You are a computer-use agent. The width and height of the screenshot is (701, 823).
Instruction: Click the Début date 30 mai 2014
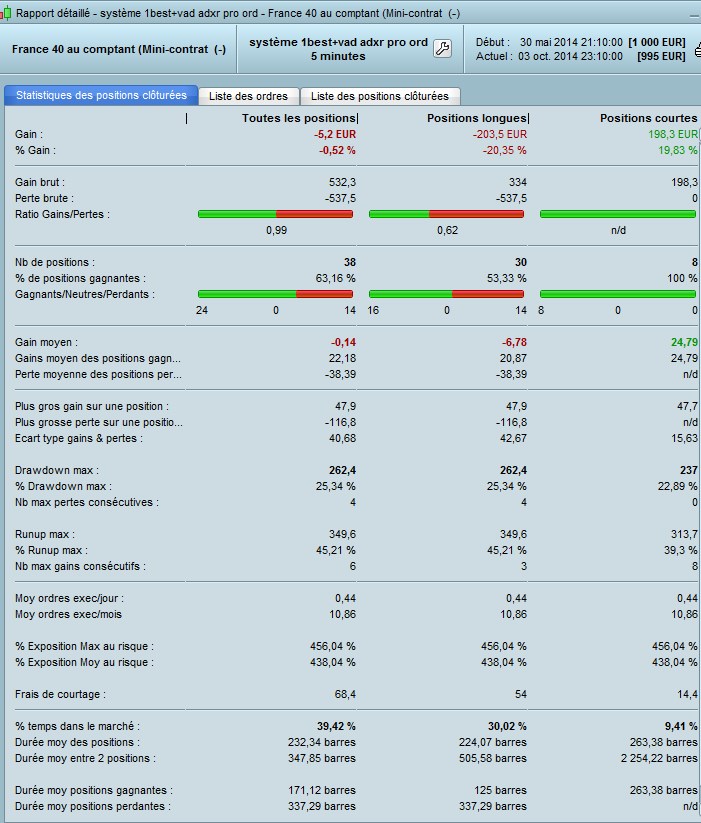[571, 42]
